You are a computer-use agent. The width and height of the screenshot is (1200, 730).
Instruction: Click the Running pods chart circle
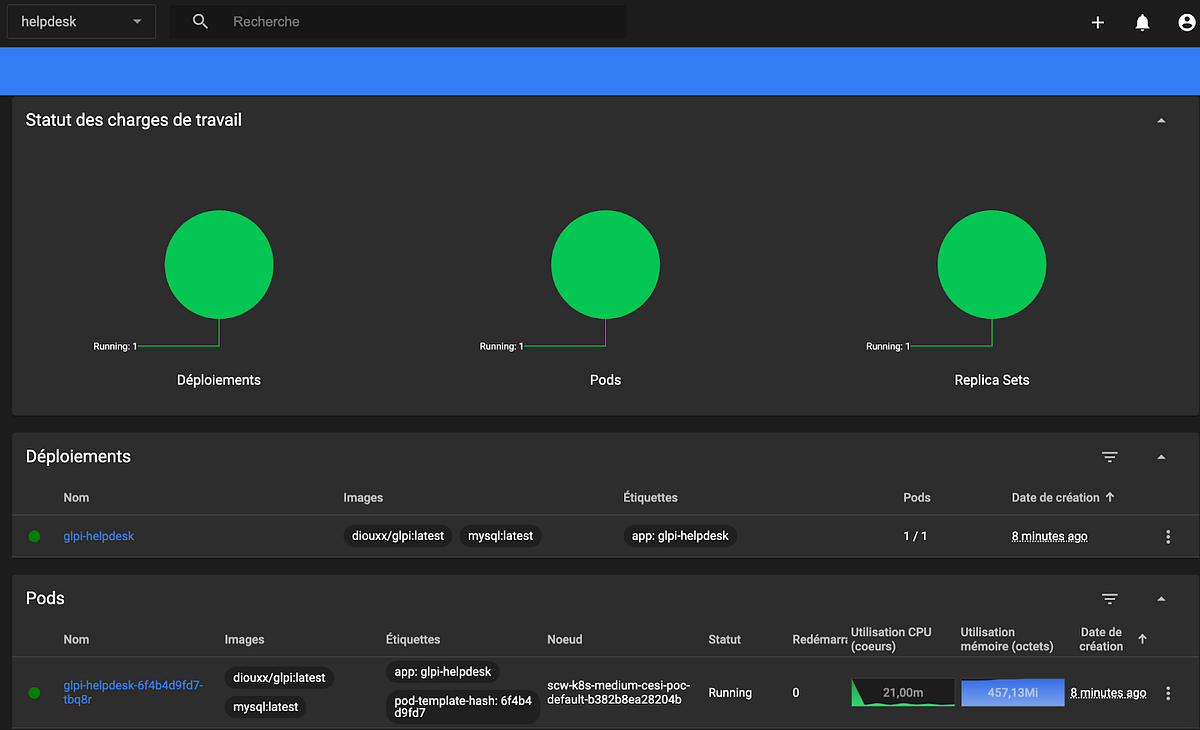[x=605, y=264]
